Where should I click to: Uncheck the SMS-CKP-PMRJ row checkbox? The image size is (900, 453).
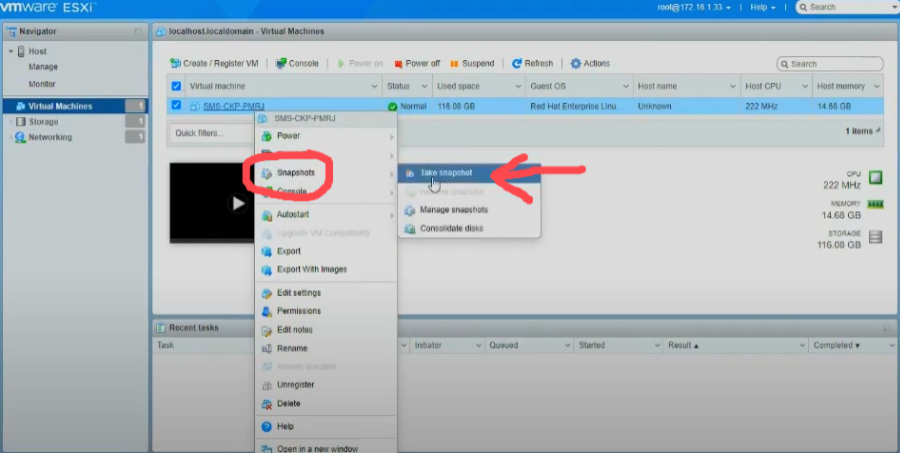pos(176,105)
